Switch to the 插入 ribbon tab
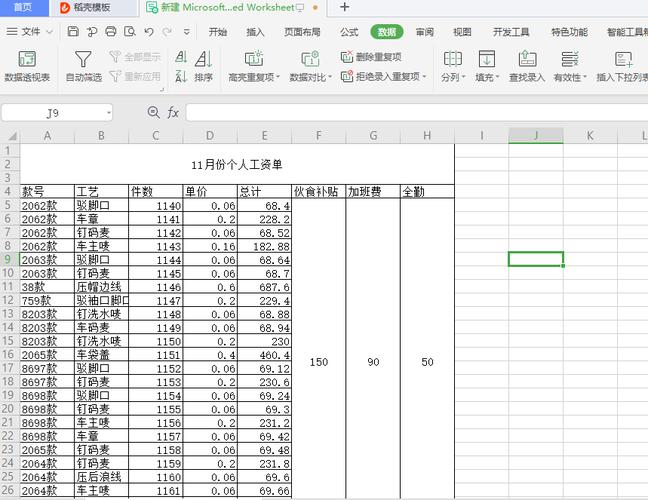This screenshot has width=648, height=500. click(x=255, y=32)
